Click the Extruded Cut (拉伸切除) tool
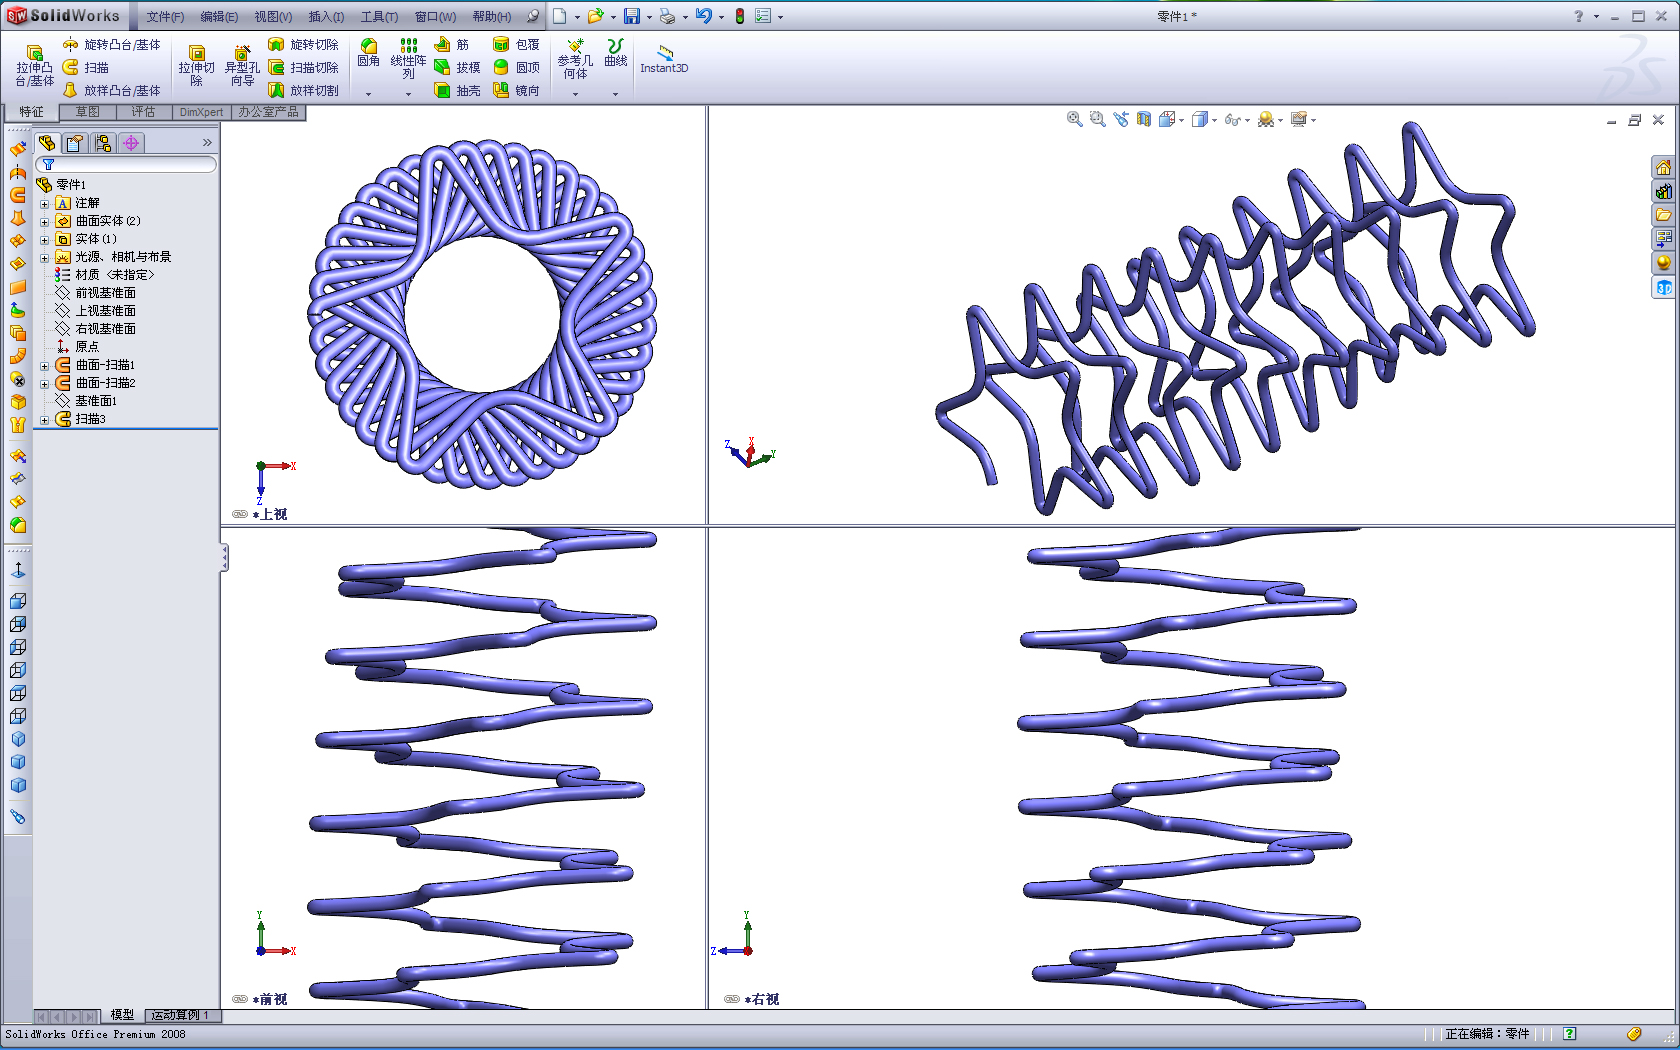 196,66
